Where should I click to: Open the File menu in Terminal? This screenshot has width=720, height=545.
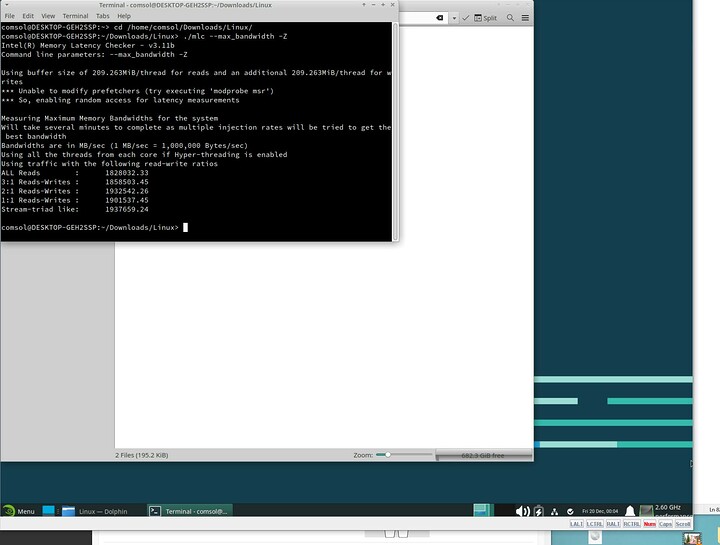(10, 16)
